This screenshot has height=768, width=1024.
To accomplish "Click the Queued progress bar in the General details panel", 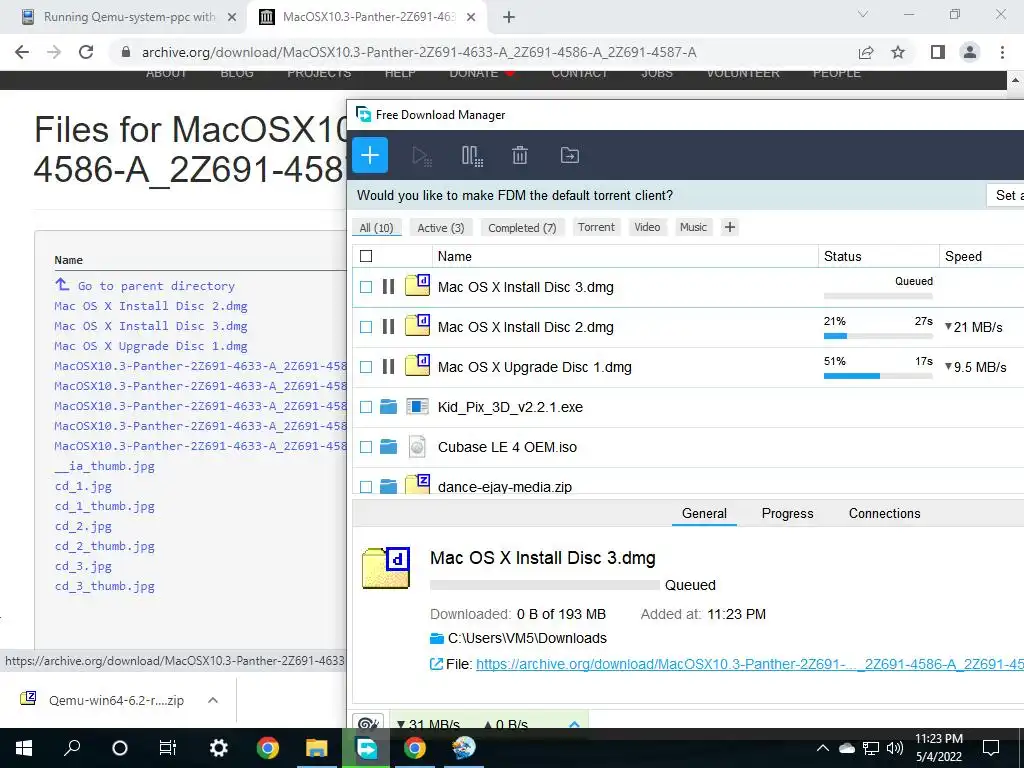I will pos(545,585).
